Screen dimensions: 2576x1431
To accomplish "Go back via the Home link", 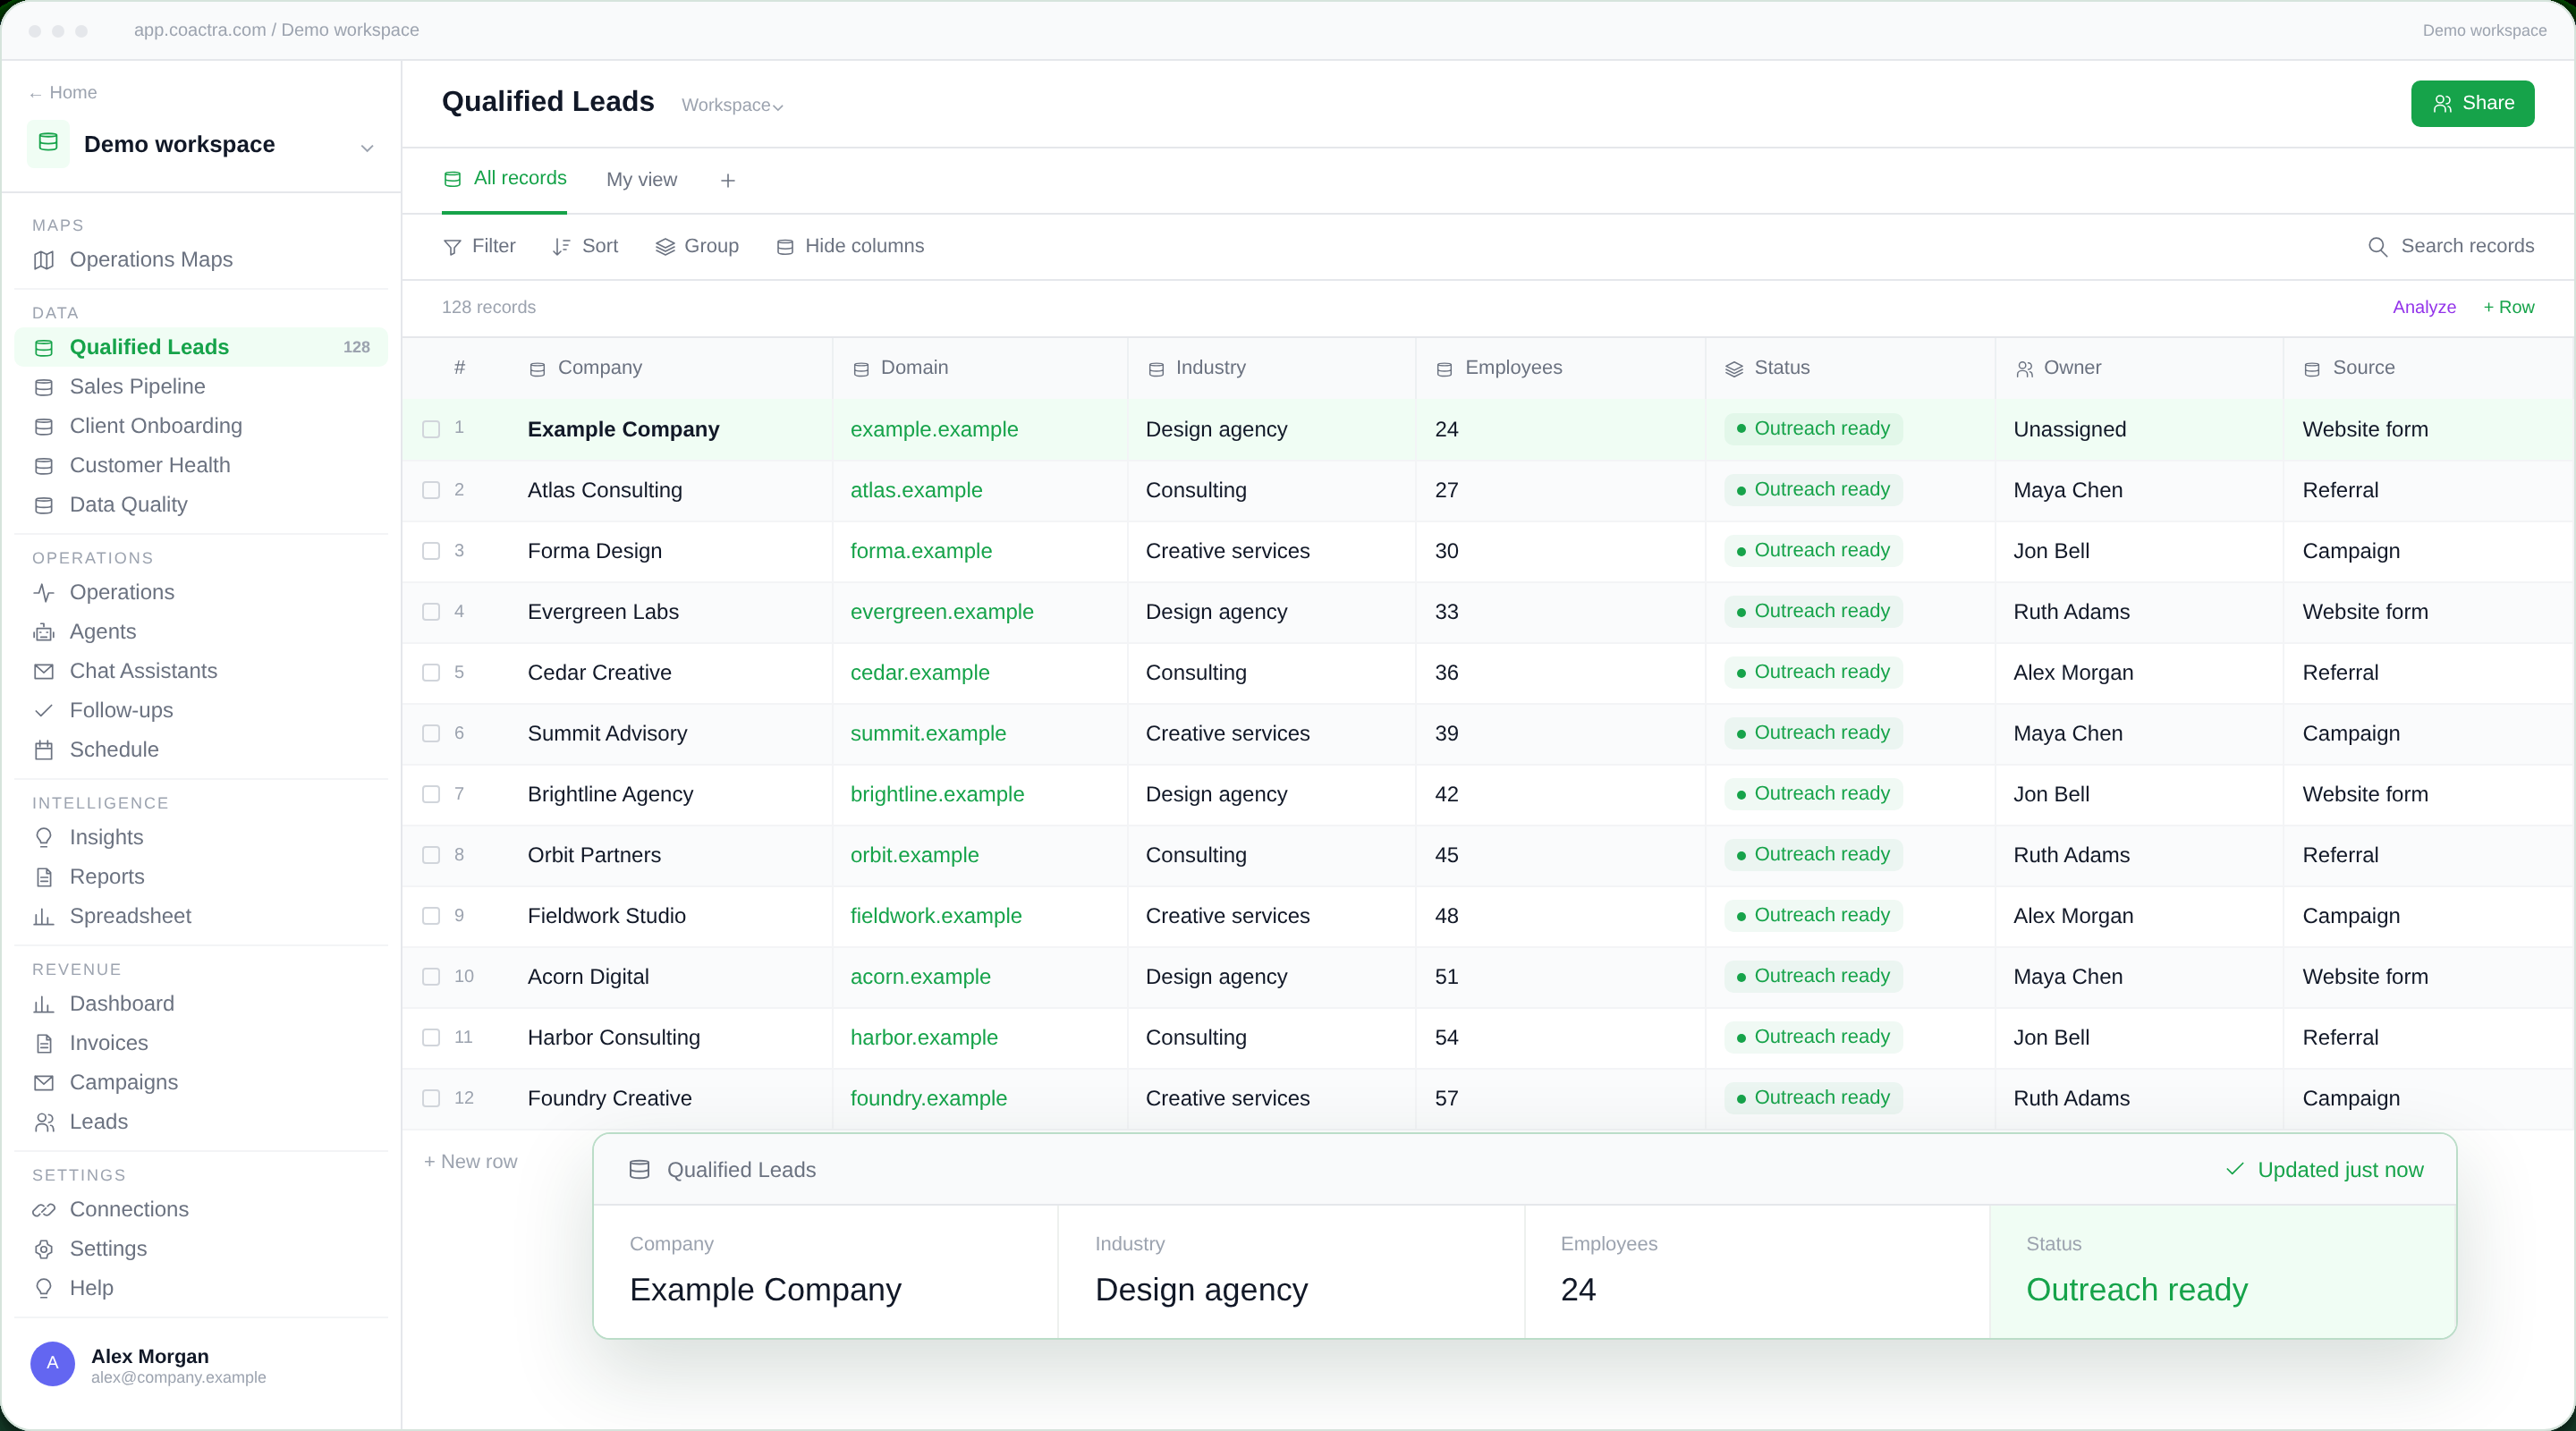I will tap(63, 93).
